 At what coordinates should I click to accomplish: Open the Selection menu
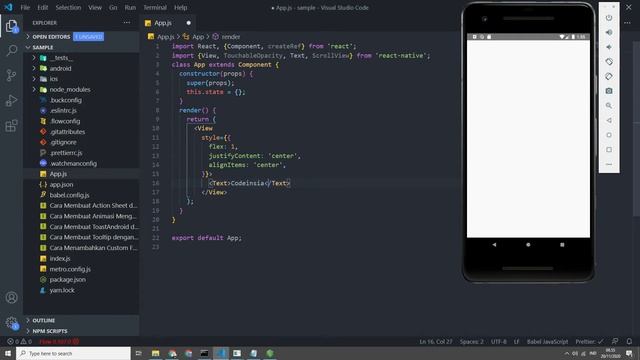pos(68,7)
